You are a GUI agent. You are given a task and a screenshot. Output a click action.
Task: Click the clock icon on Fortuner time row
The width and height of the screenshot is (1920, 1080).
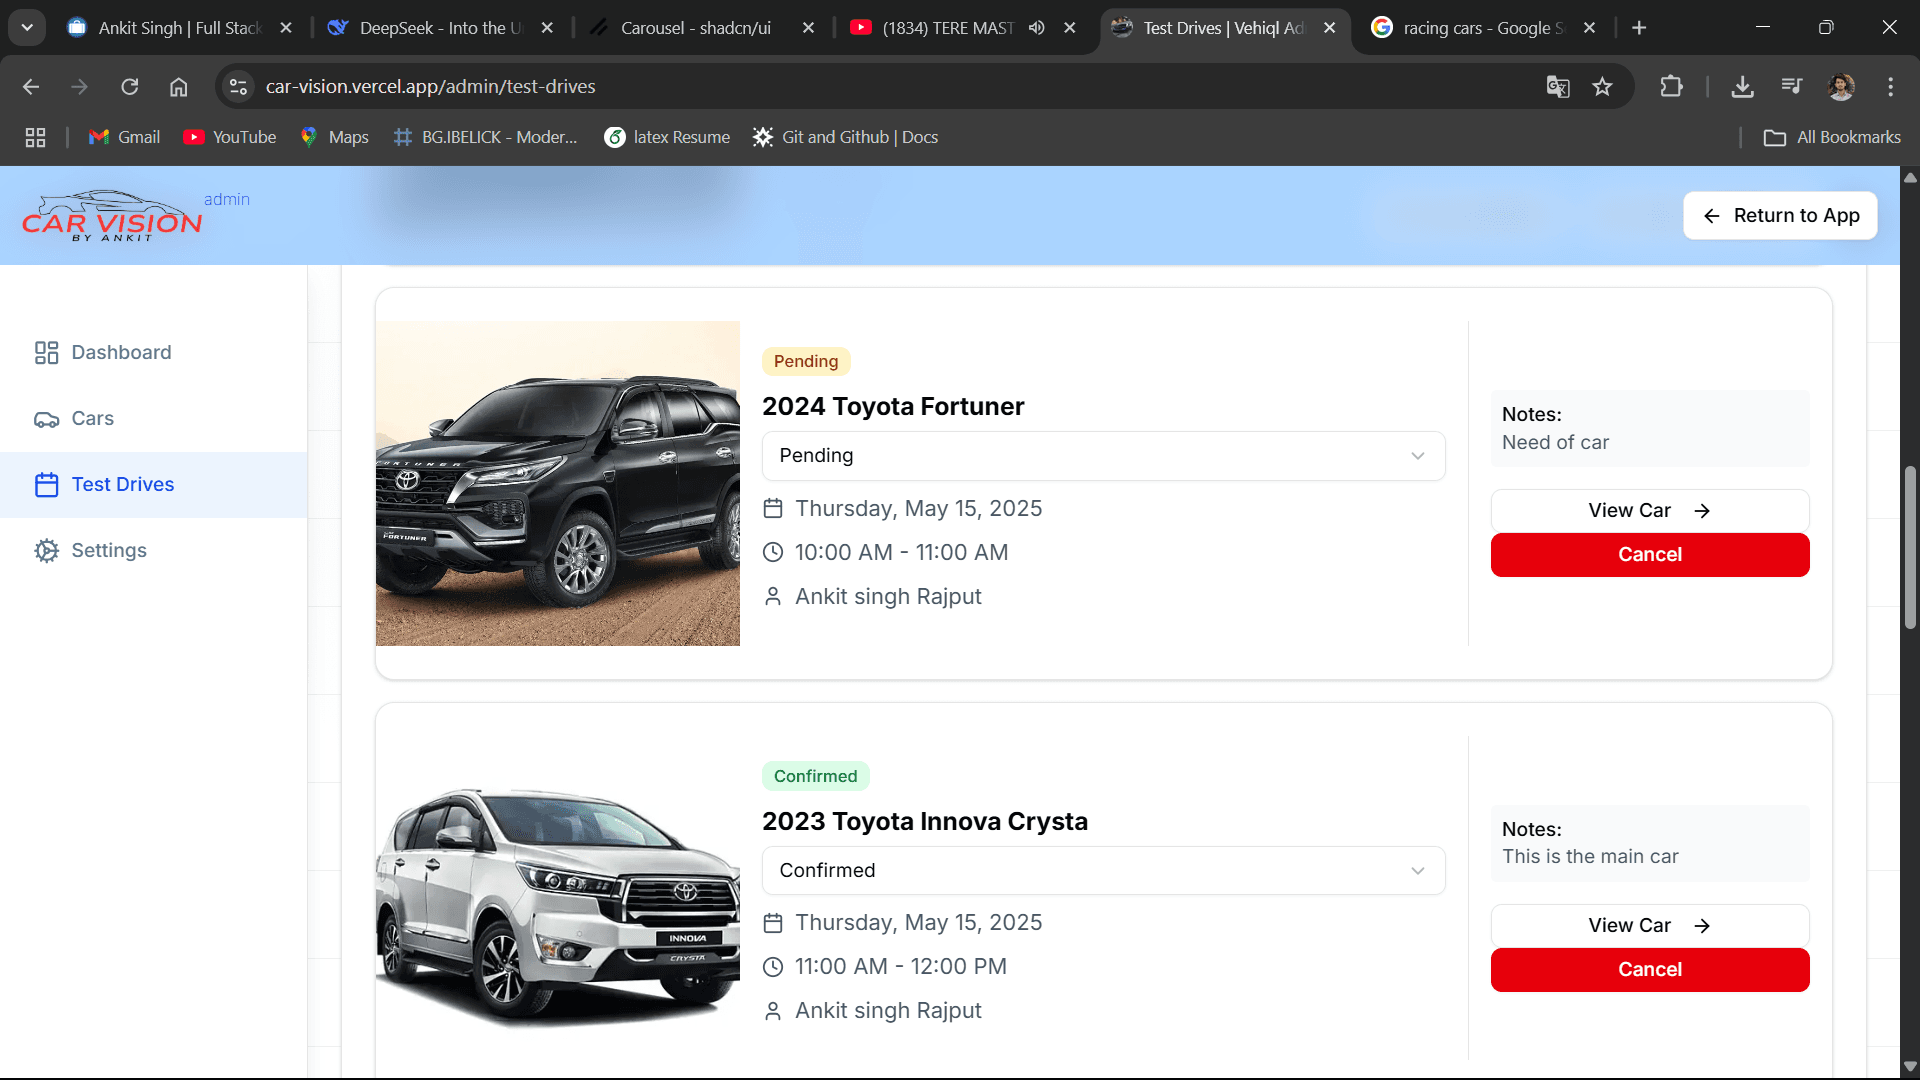tap(773, 552)
